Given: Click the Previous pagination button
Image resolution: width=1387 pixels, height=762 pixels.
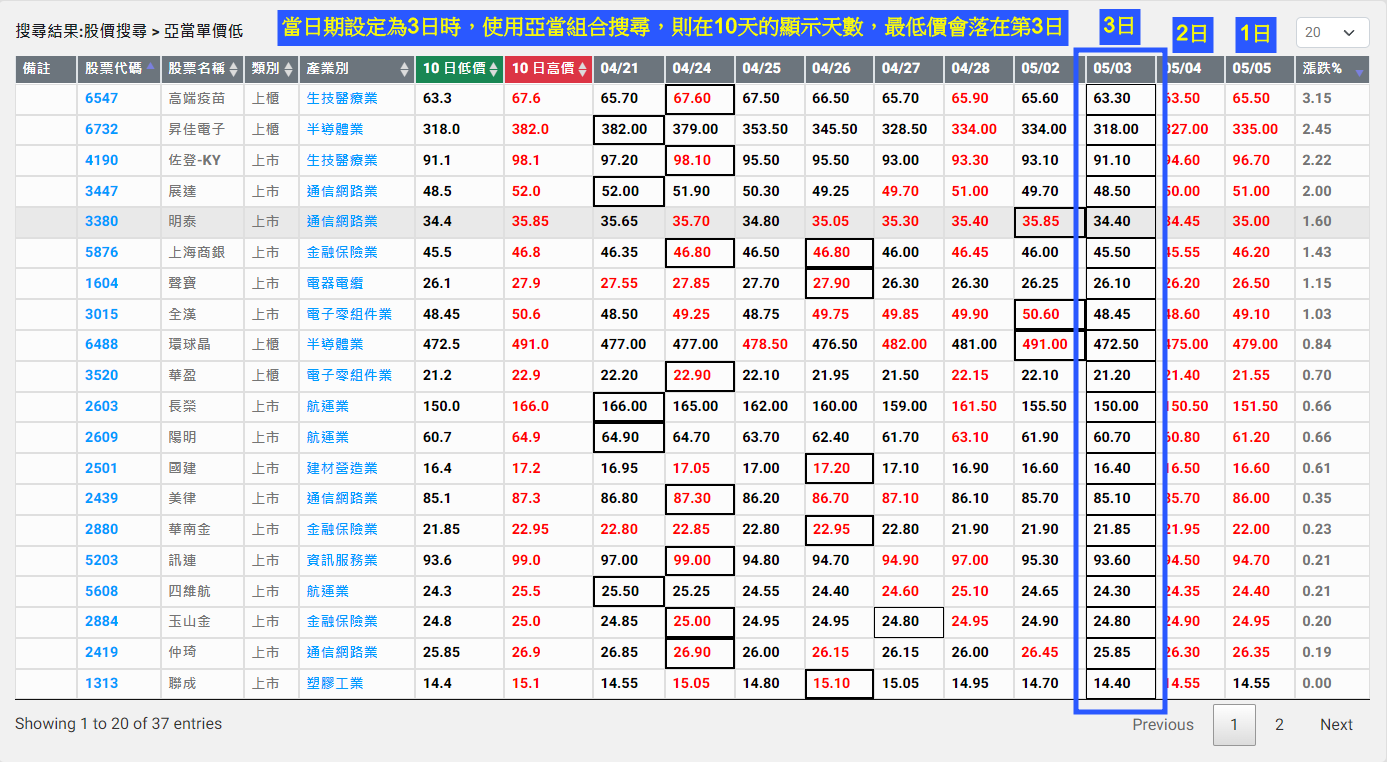Looking at the screenshot, I should (x=1162, y=725).
